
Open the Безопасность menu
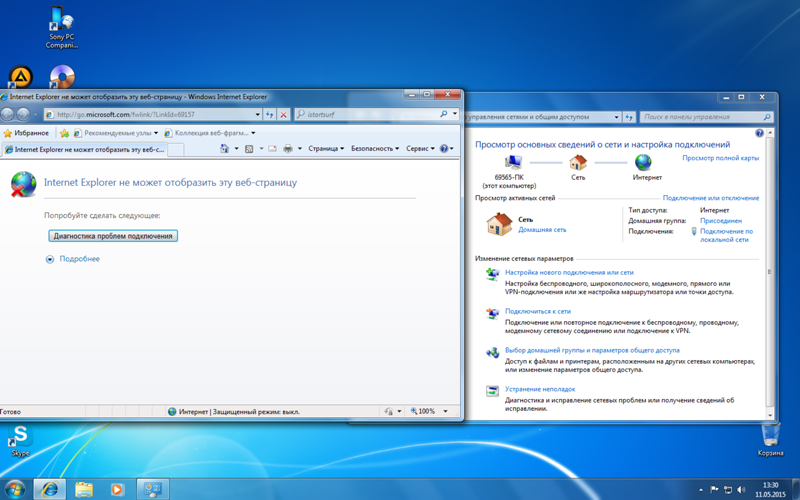click(x=375, y=148)
